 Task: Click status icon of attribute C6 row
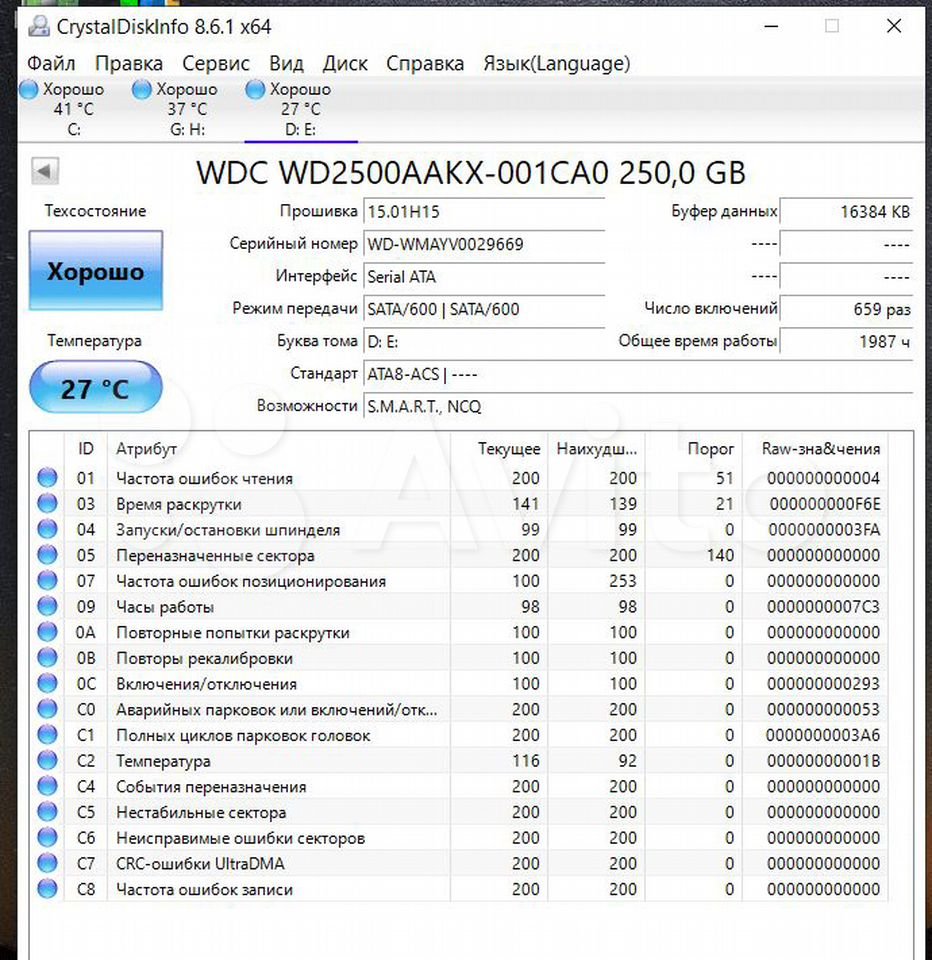tap(47, 838)
